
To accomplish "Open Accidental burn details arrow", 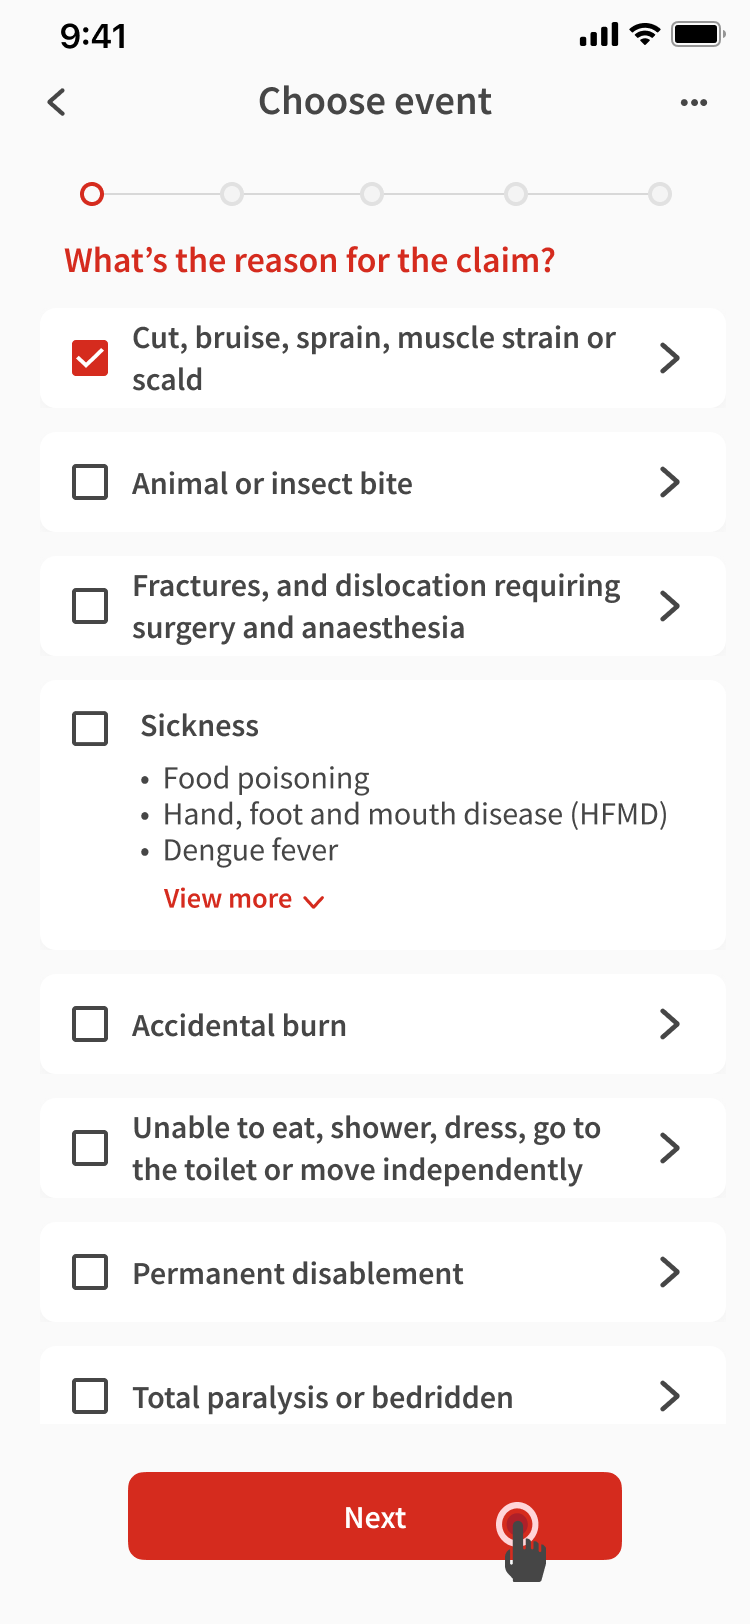I will [x=670, y=1024].
